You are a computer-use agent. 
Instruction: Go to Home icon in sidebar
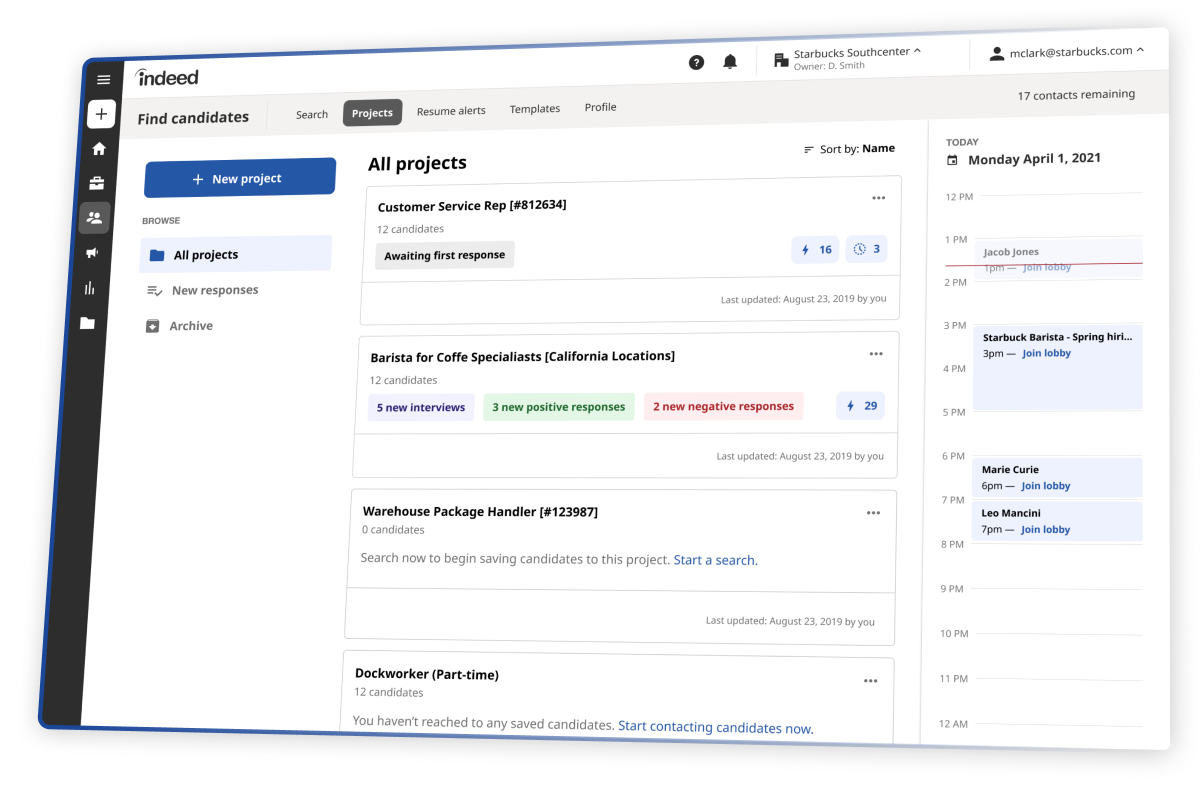[99, 149]
